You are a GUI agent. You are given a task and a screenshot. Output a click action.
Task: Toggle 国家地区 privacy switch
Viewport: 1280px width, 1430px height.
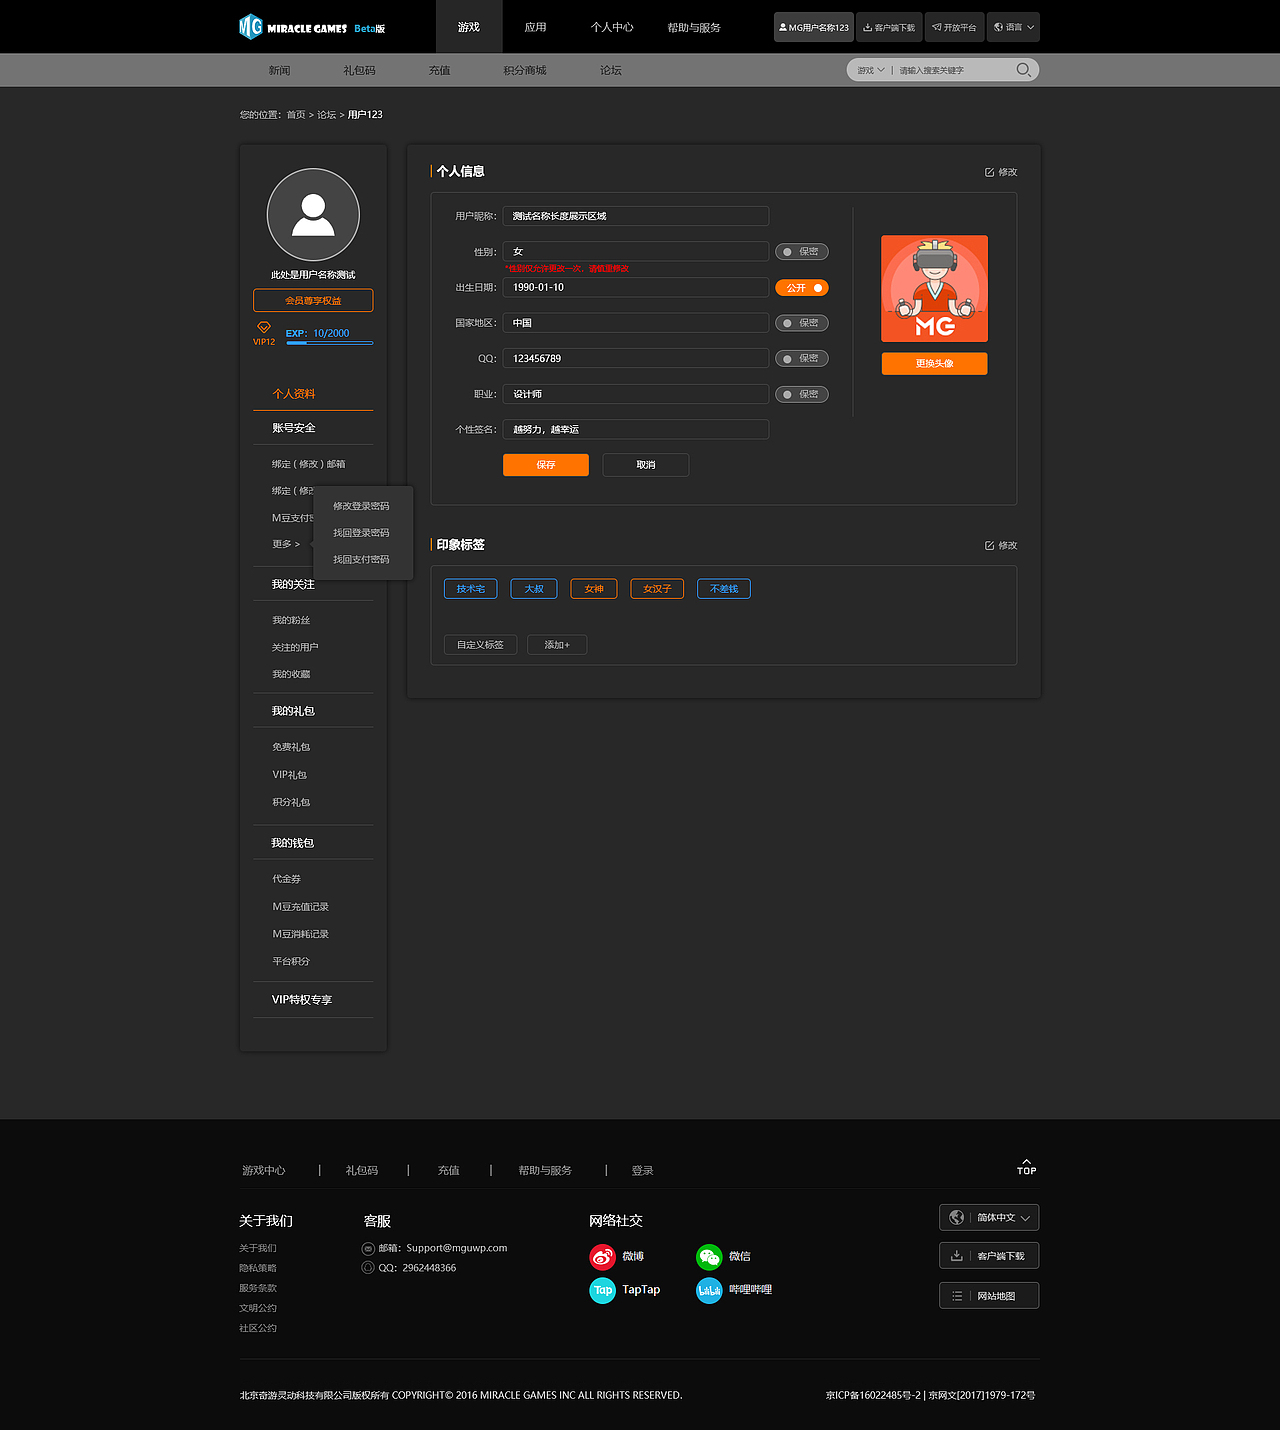point(802,323)
